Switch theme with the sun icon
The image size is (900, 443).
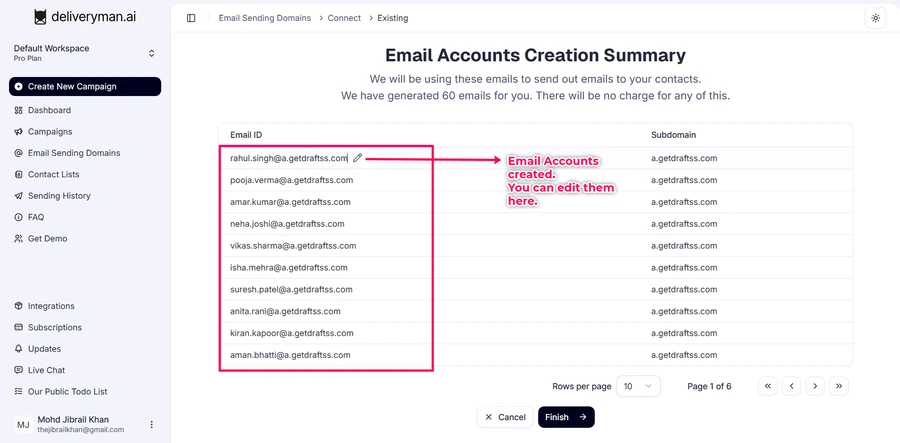coord(875,18)
